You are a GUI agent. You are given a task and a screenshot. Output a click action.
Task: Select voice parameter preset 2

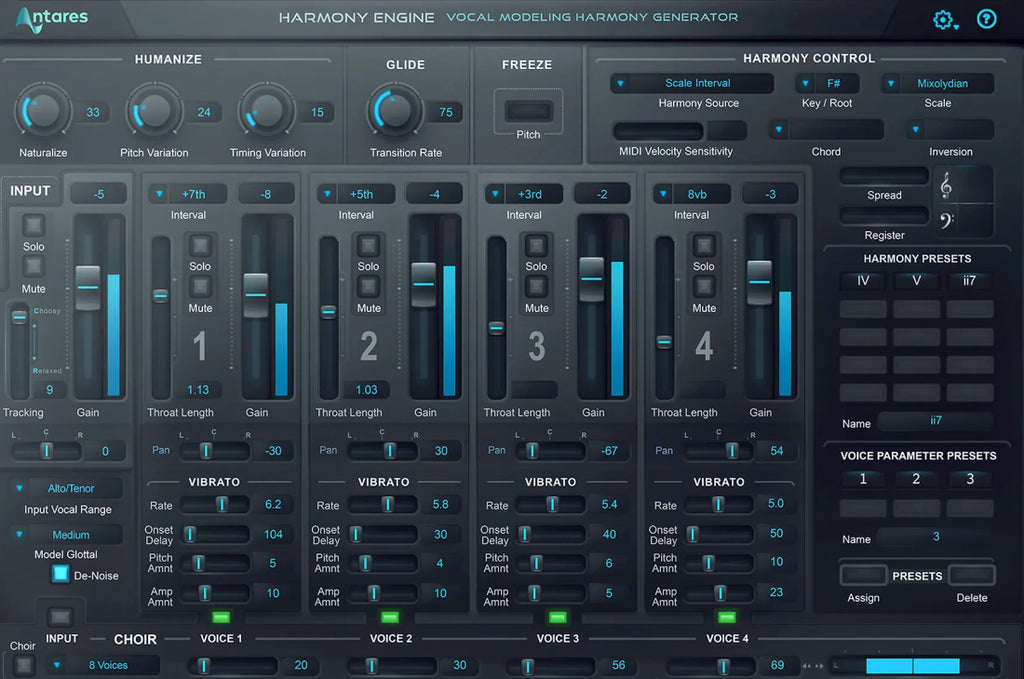coord(915,479)
